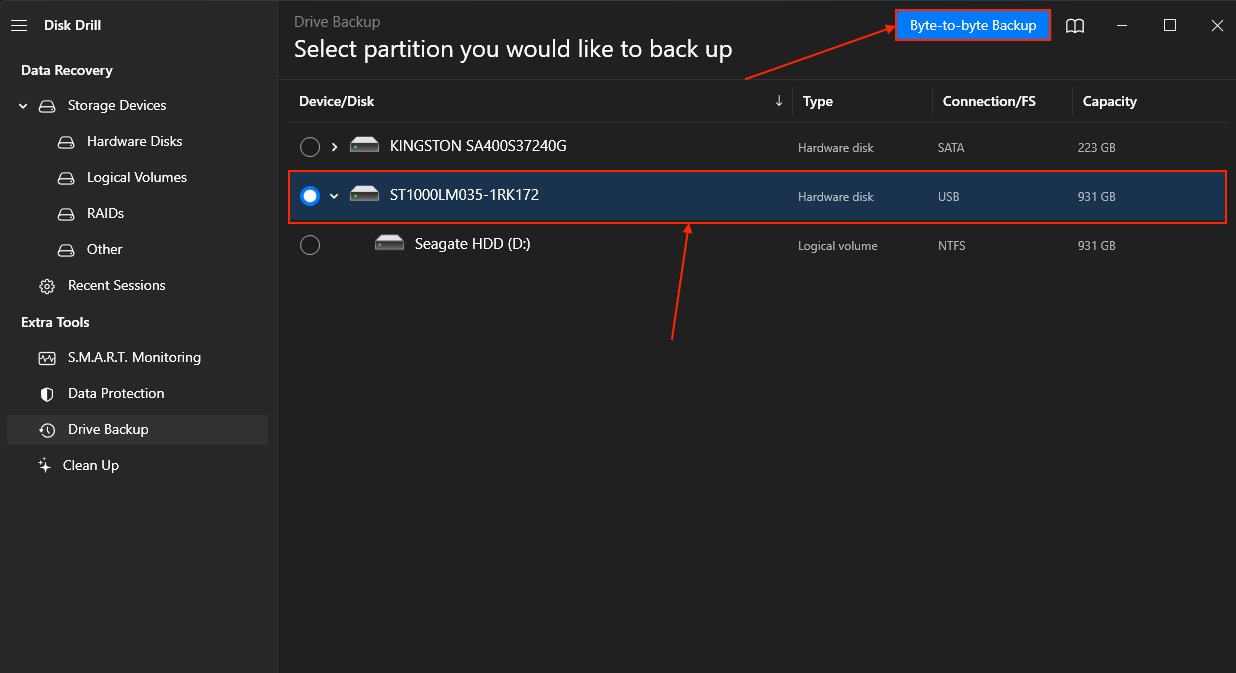Screen dimensions: 1236x673
Task: Open RAIDs in the sidebar
Action: (x=105, y=214)
